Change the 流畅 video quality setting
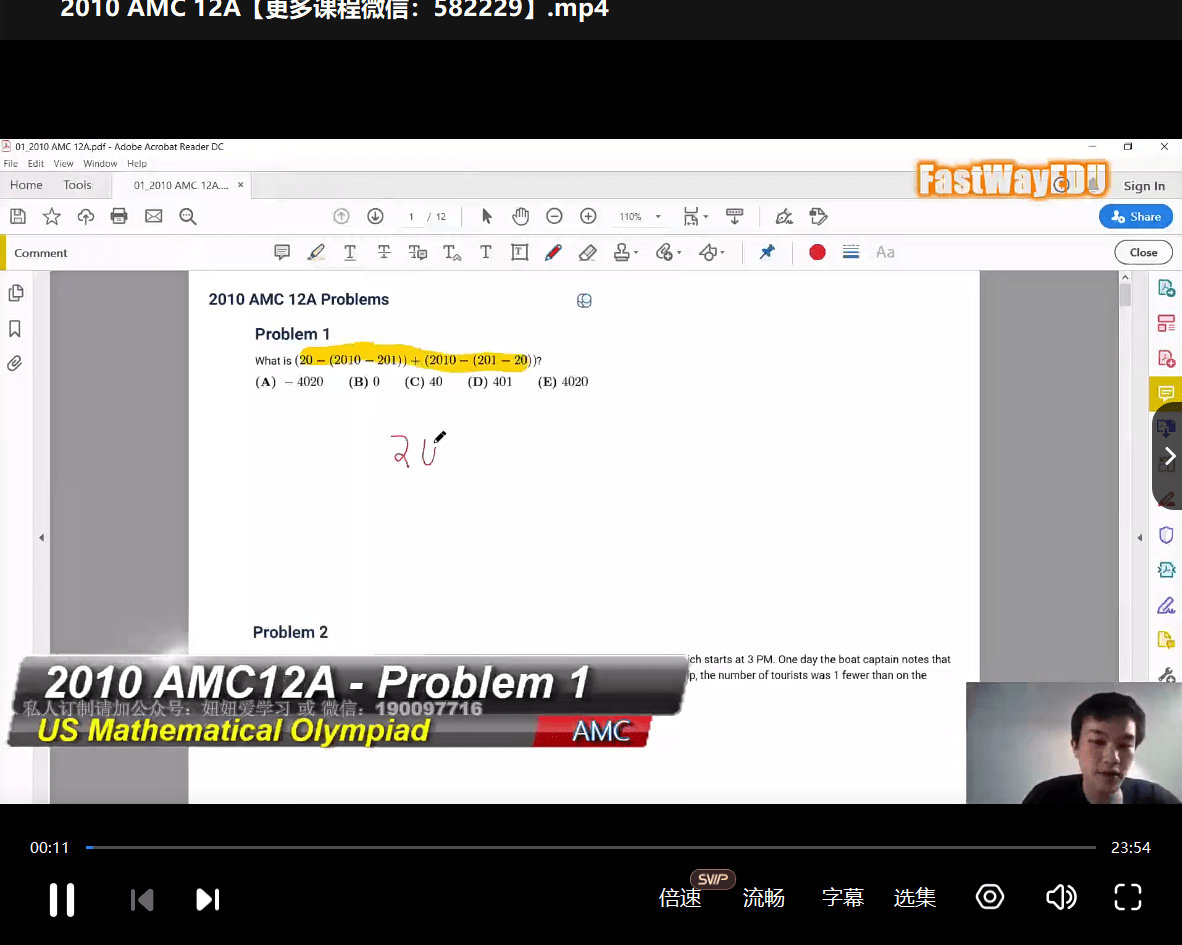 (x=764, y=898)
